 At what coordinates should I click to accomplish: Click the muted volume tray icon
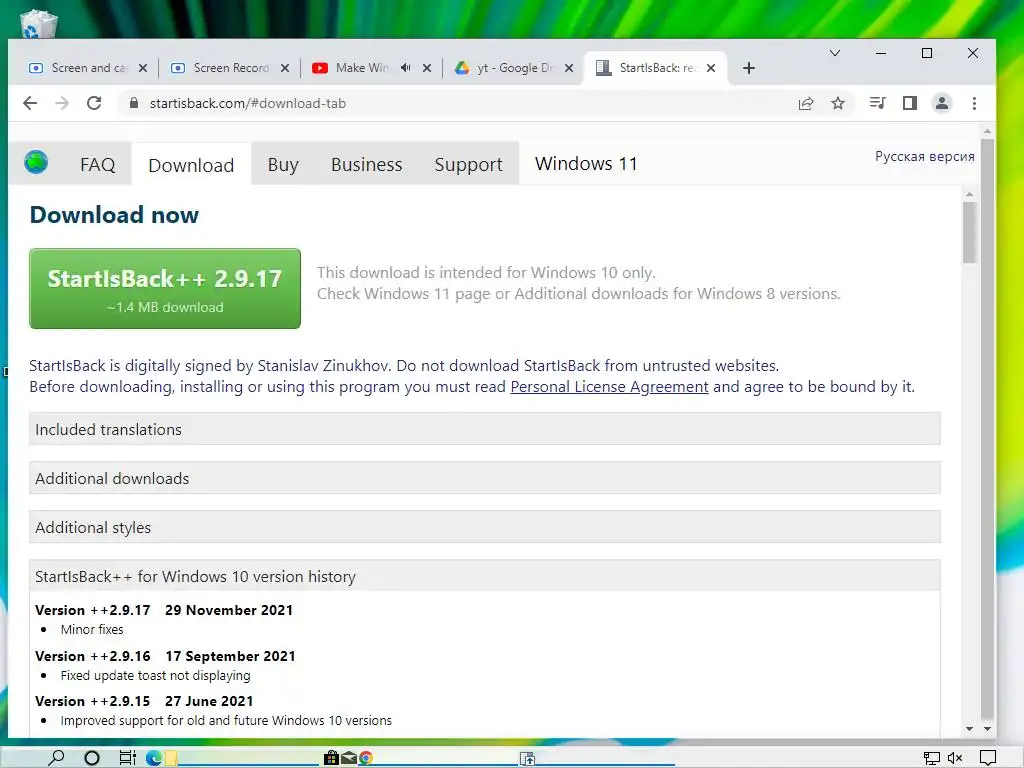pos(955,758)
